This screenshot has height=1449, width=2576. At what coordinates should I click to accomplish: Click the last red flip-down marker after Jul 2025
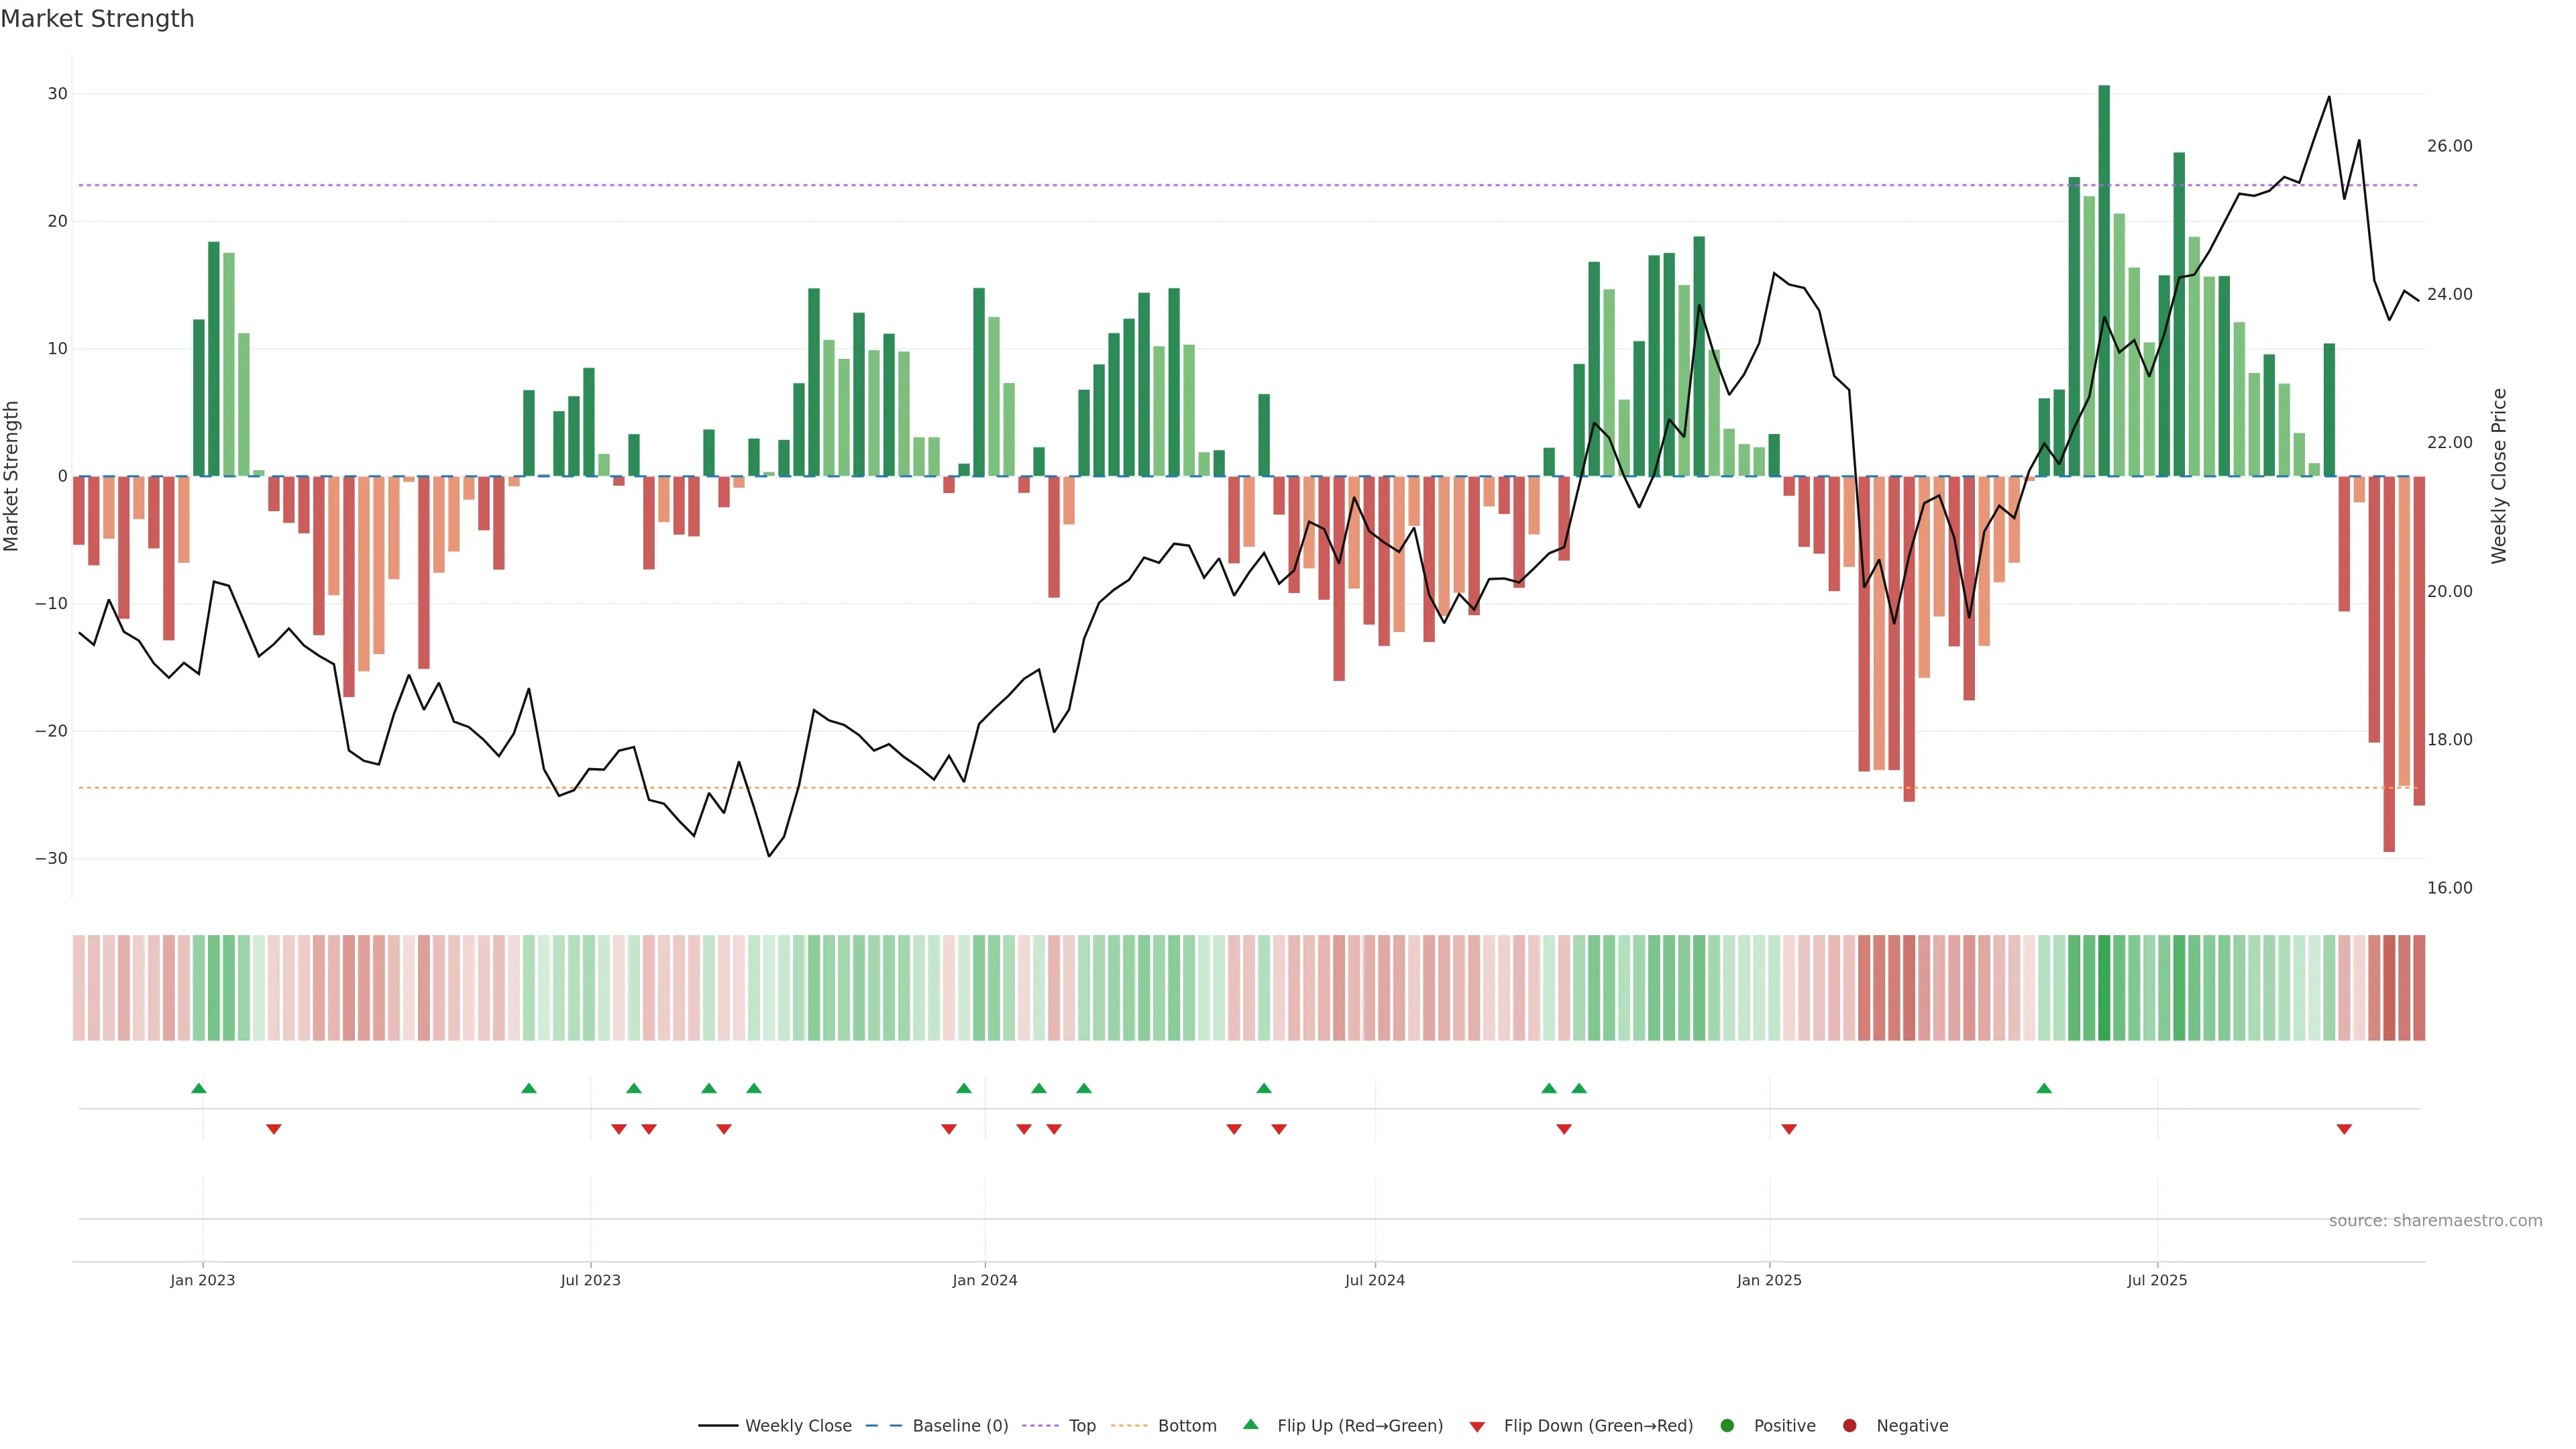pyautogui.click(x=2344, y=1129)
